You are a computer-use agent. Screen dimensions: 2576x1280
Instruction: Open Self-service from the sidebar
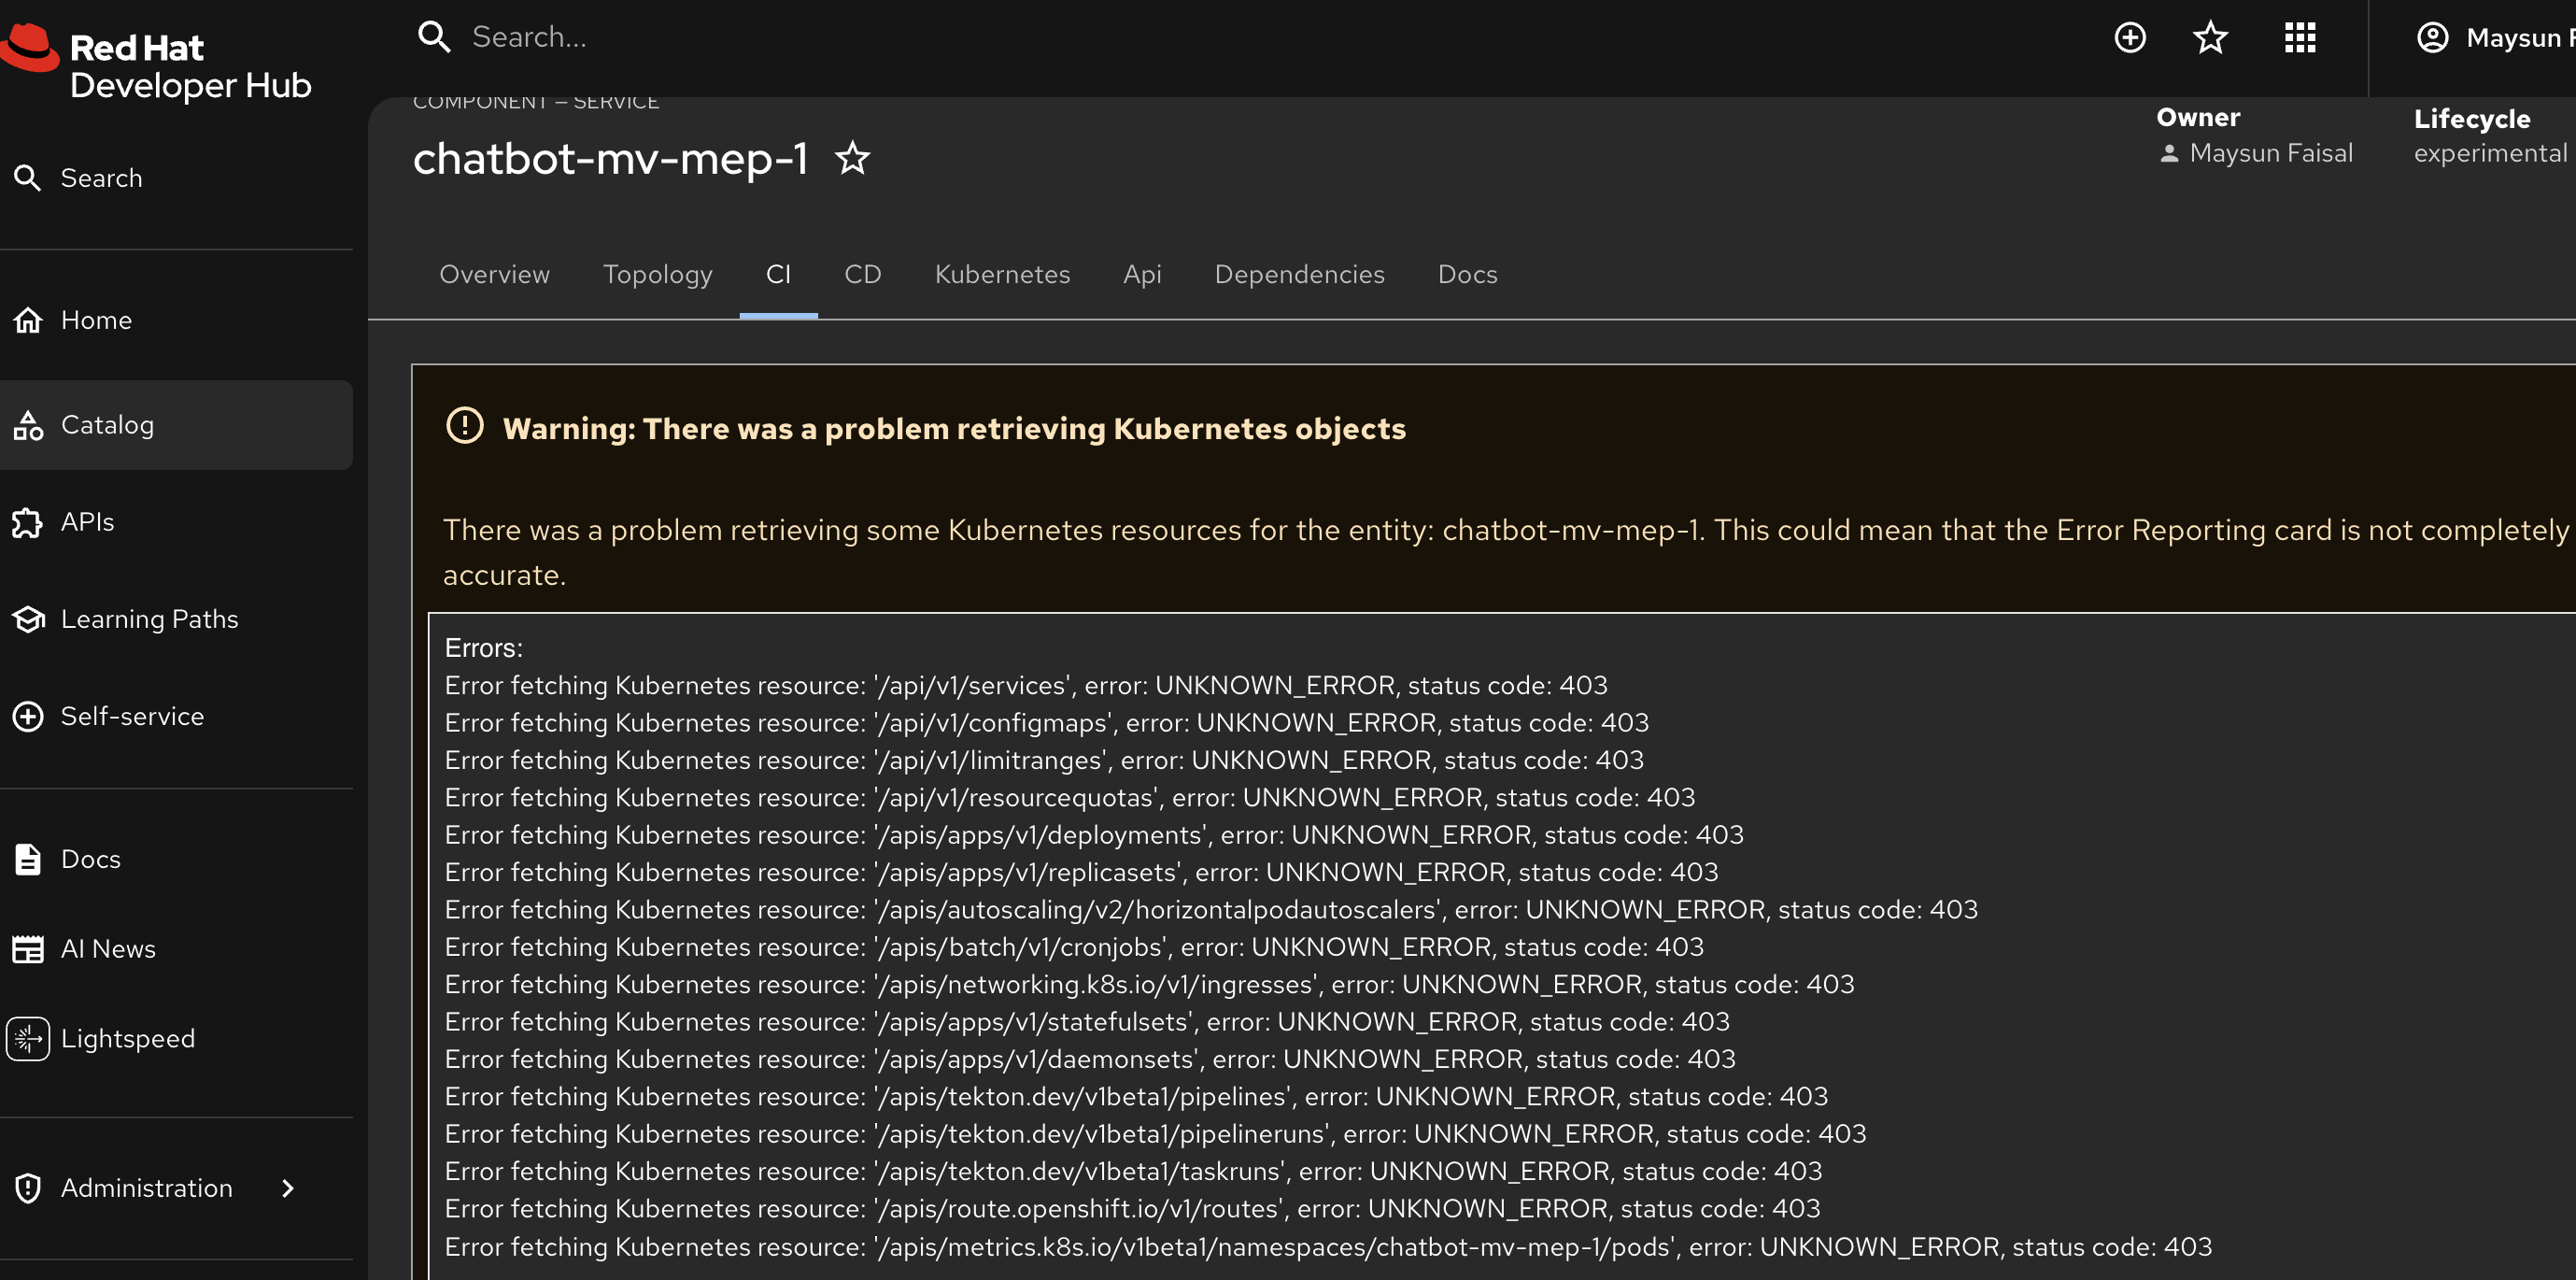[x=132, y=716]
